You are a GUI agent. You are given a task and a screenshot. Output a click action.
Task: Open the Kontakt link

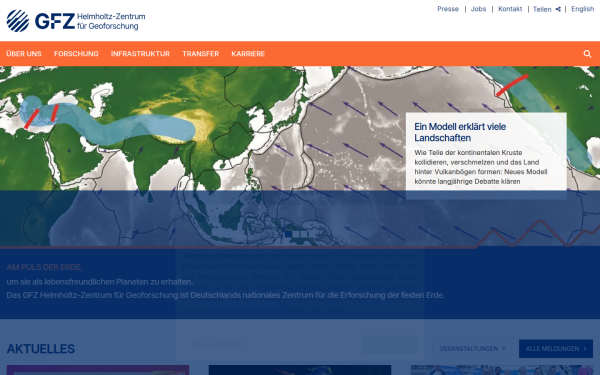(x=510, y=9)
